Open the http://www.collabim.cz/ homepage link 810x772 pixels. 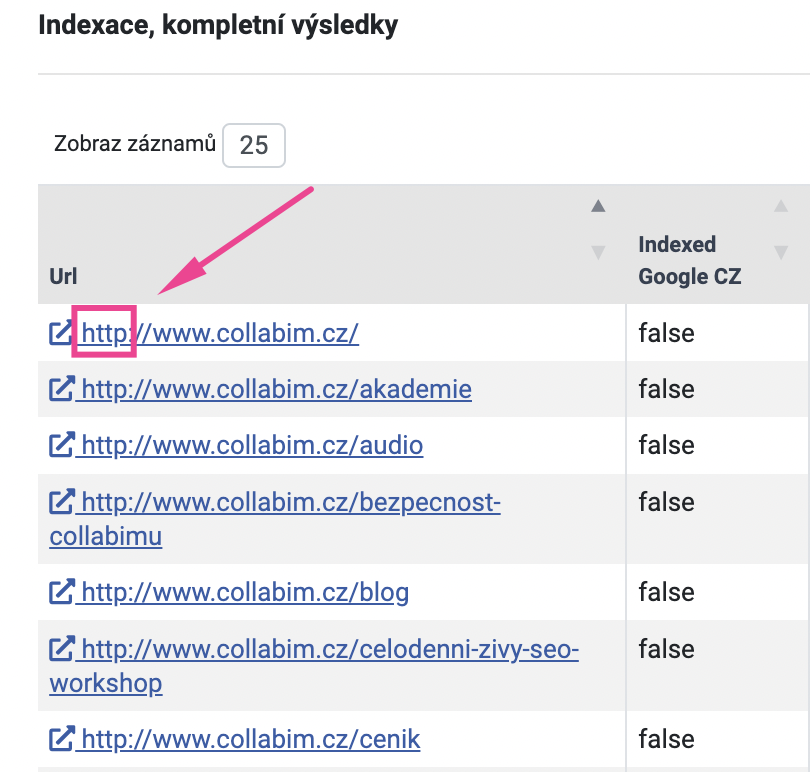click(x=220, y=332)
